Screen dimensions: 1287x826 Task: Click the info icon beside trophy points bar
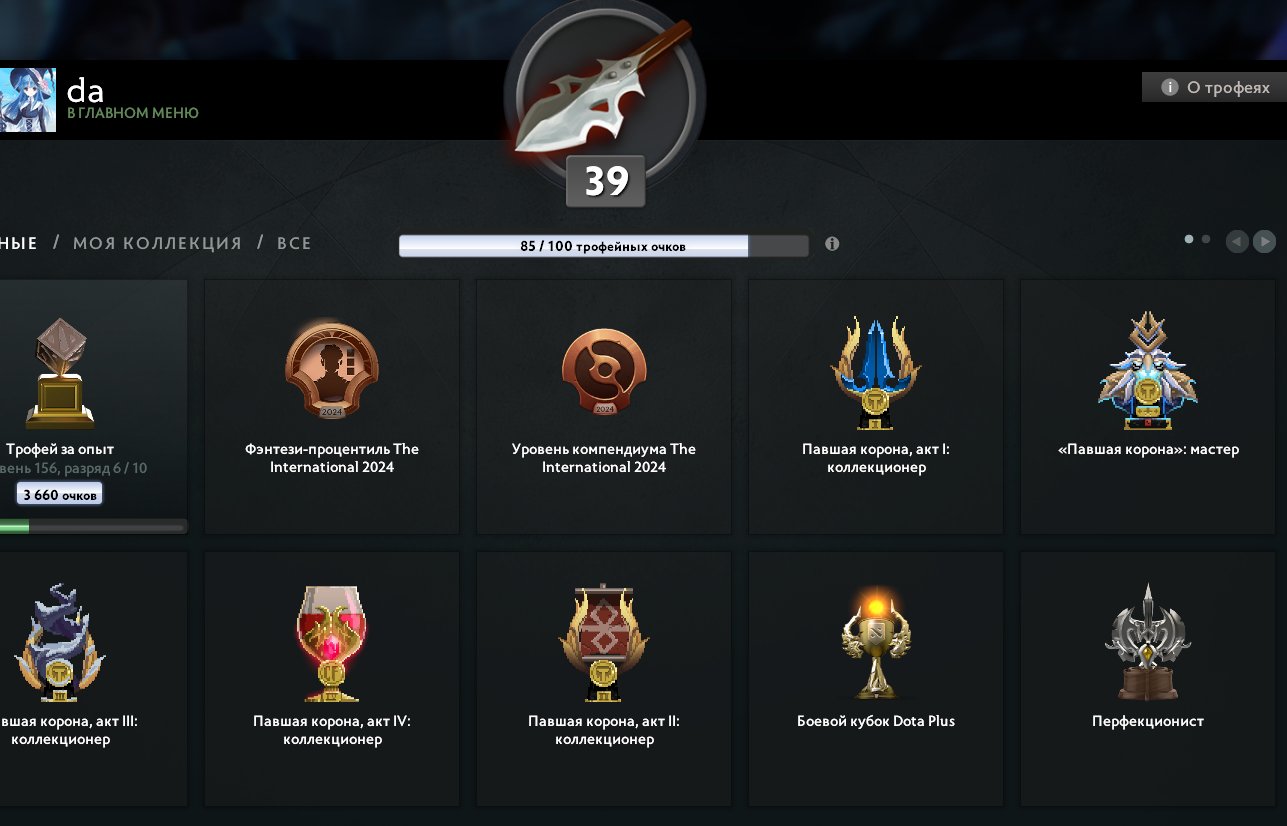click(x=832, y=244)
